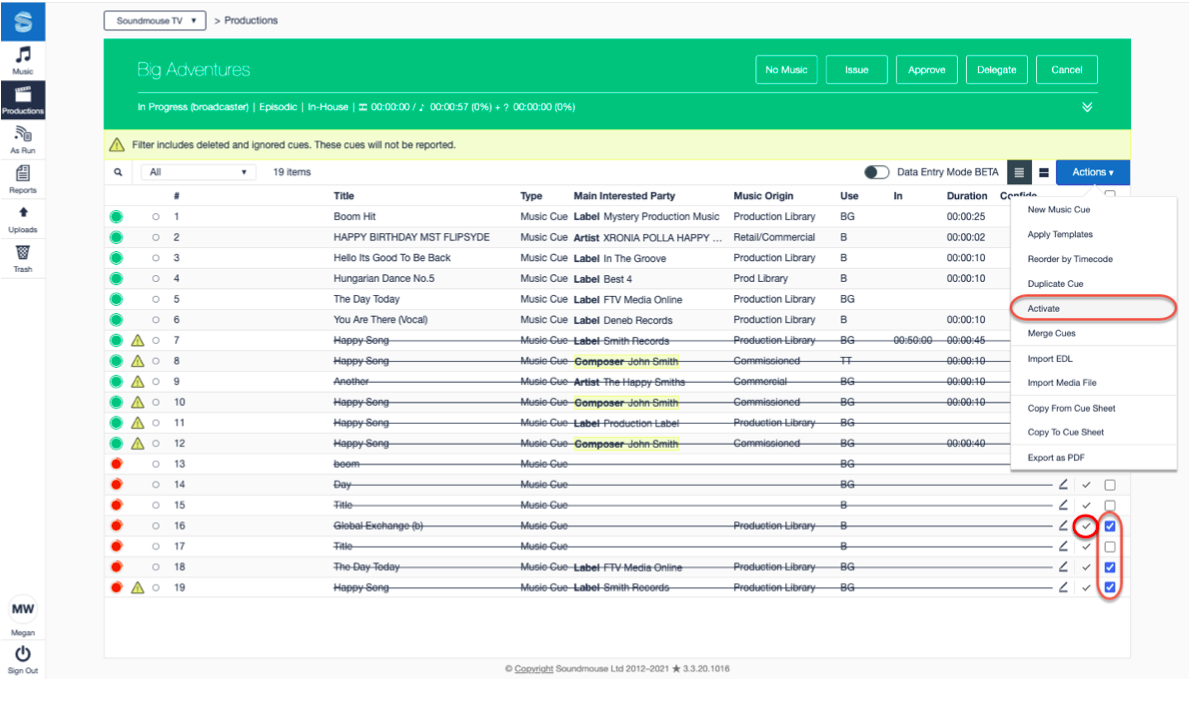Click the edit pencil on row 16

click(x=1063, y=525)
